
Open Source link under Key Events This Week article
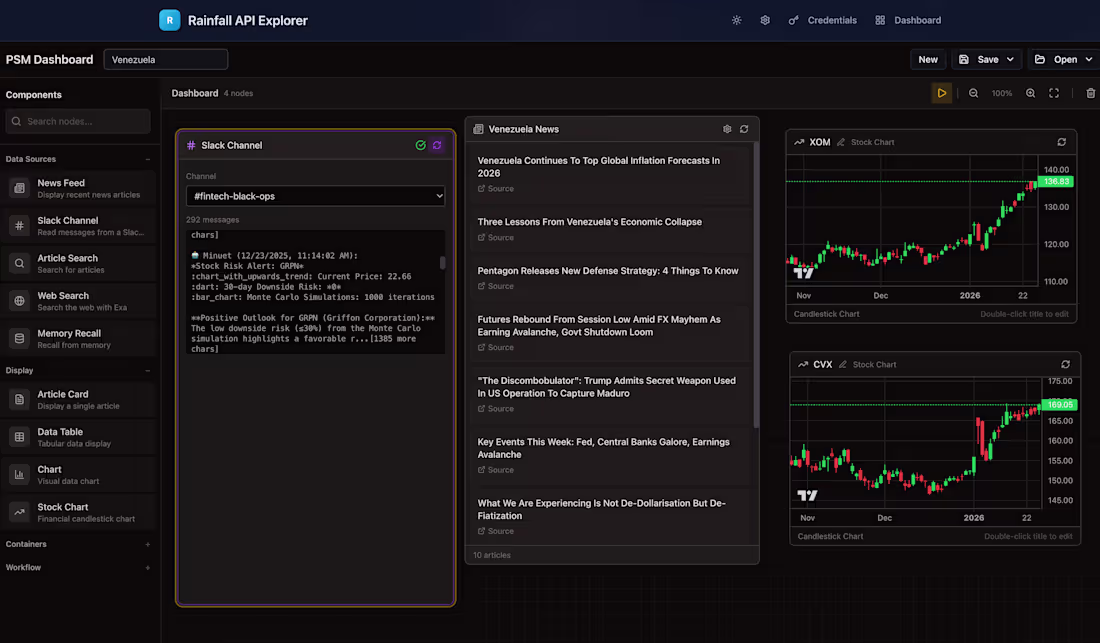pos(496,470)
